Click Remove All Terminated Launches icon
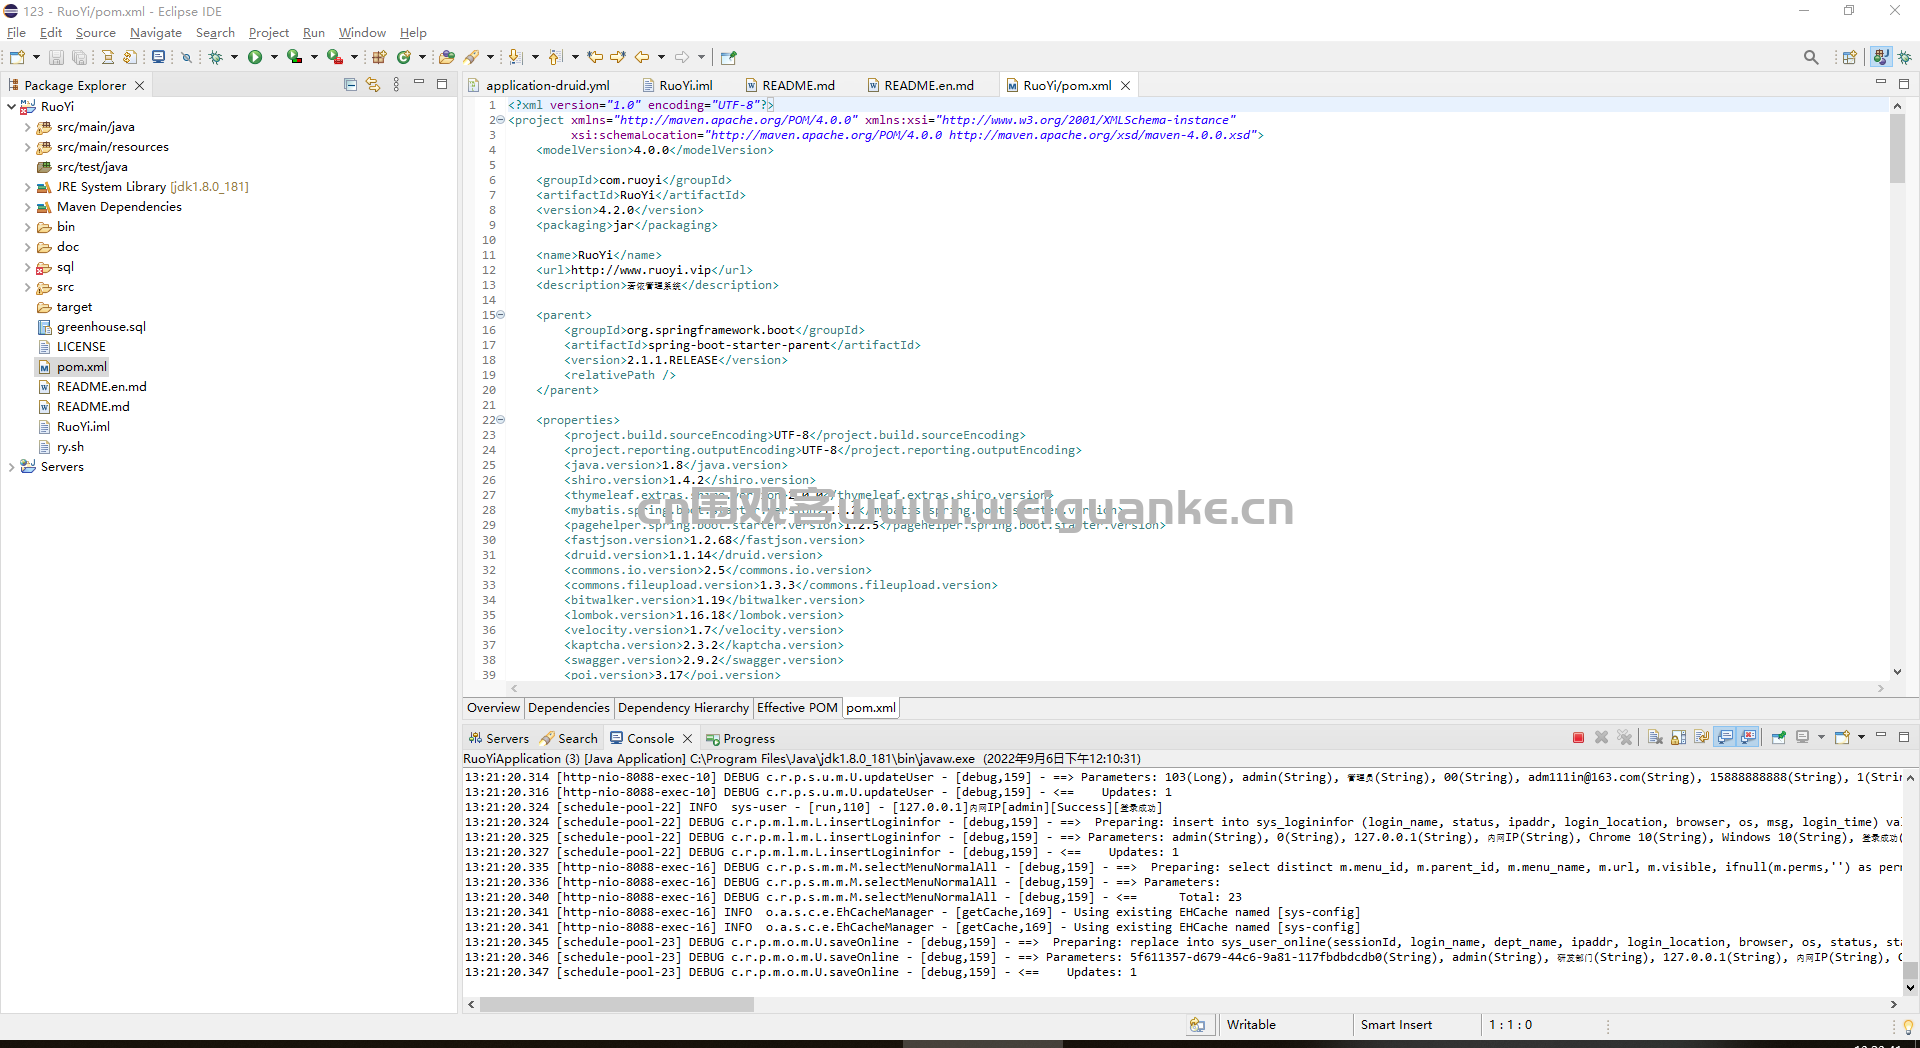This screenshot has height=1048, width=1920. coord(1625,738)
